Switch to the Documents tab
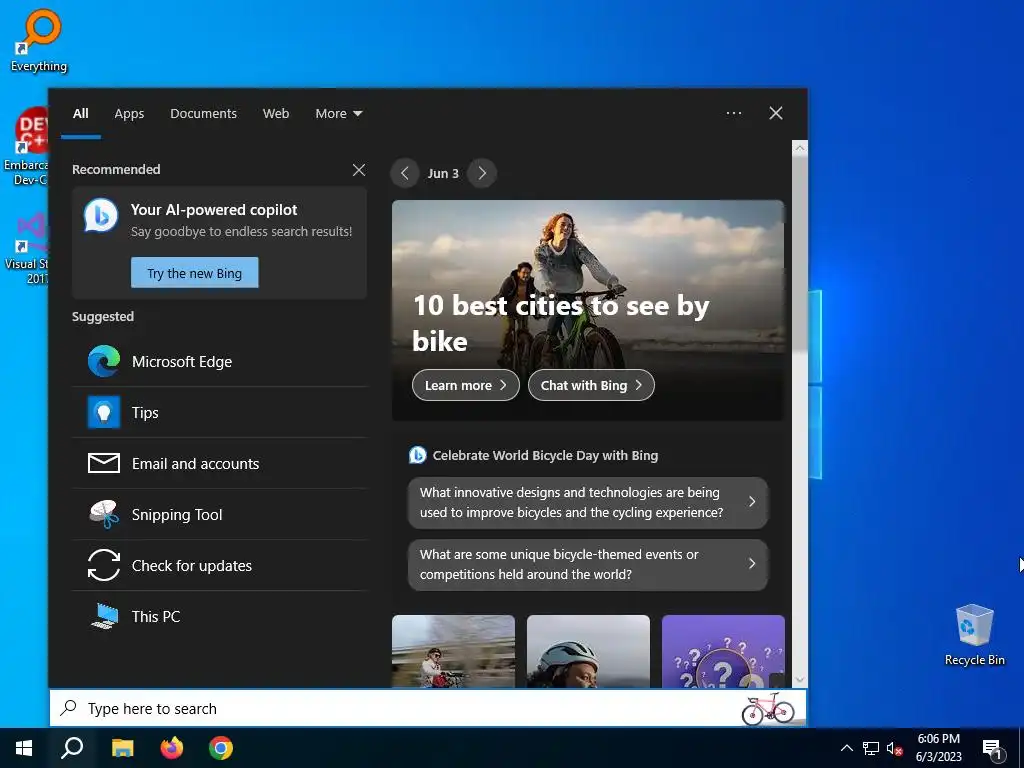This screenshot has height=768, width=1024. point(203,114)
